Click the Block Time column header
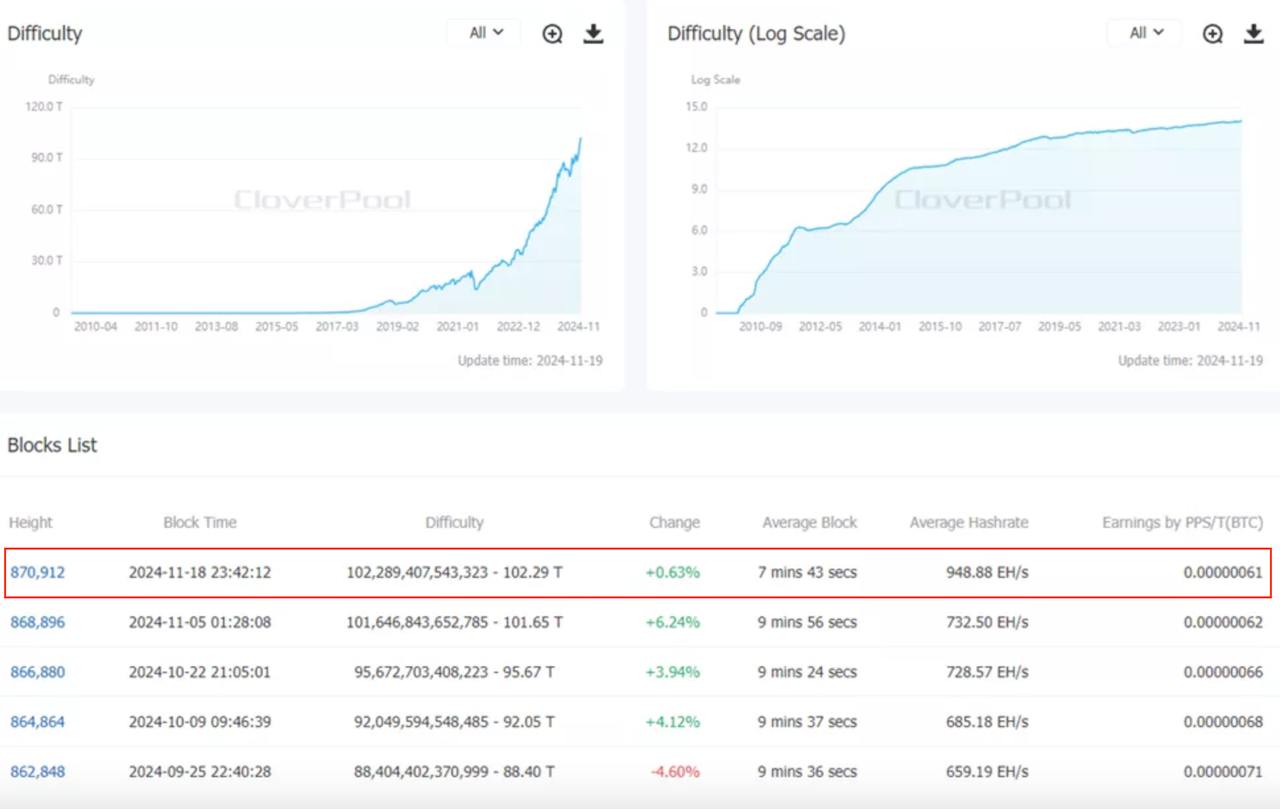1280x809 pixels. click(x=200, y=522)
